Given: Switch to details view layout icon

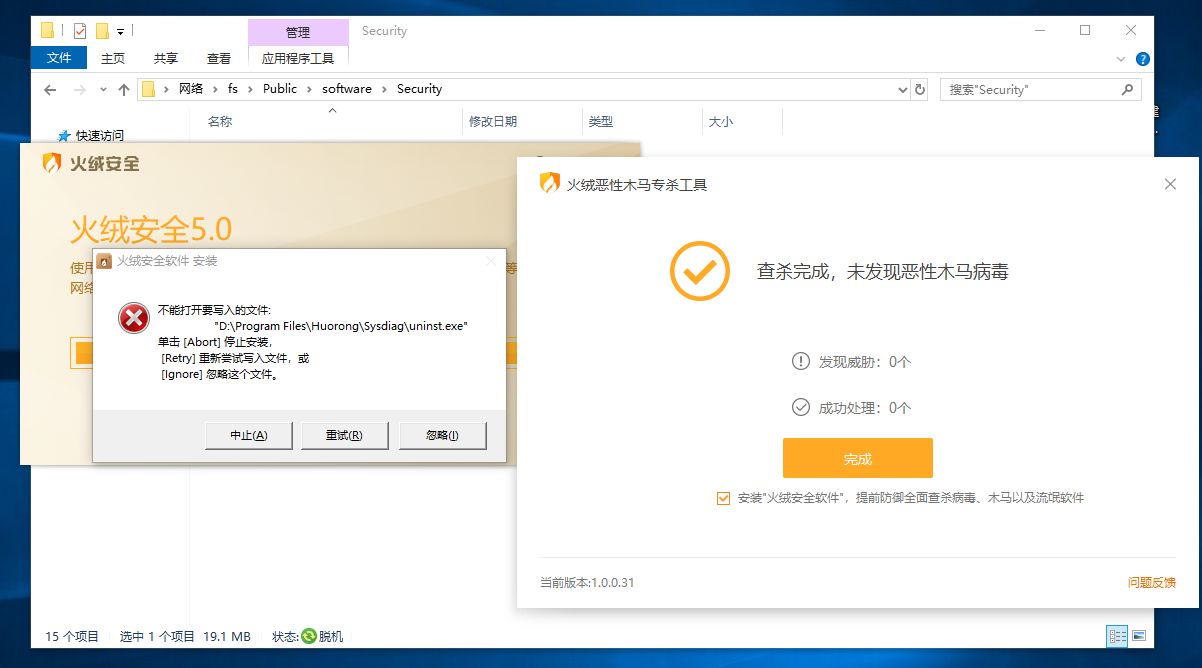Looking at the screenshot, I should (1116, 636).
